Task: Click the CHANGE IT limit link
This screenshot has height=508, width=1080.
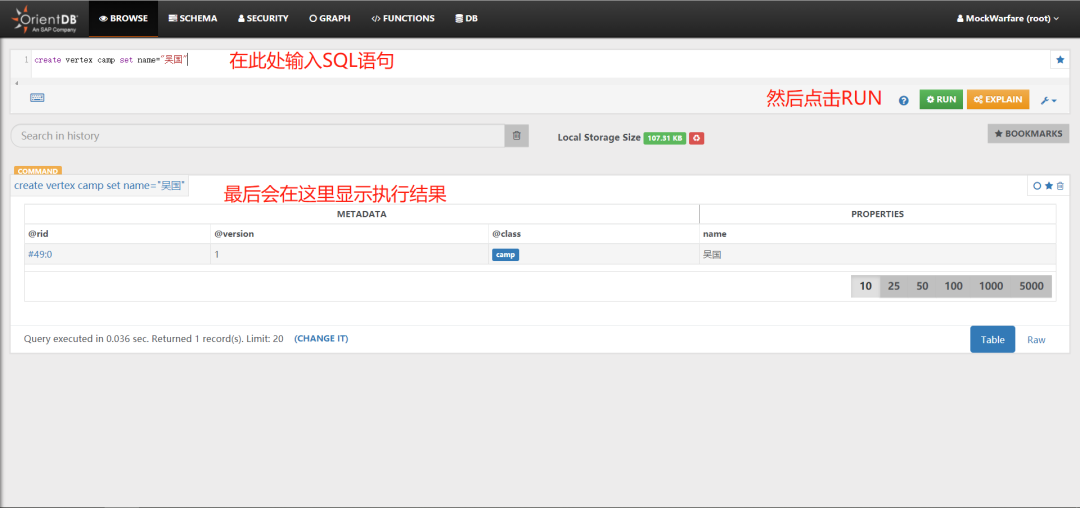Action: click(321, 339)
